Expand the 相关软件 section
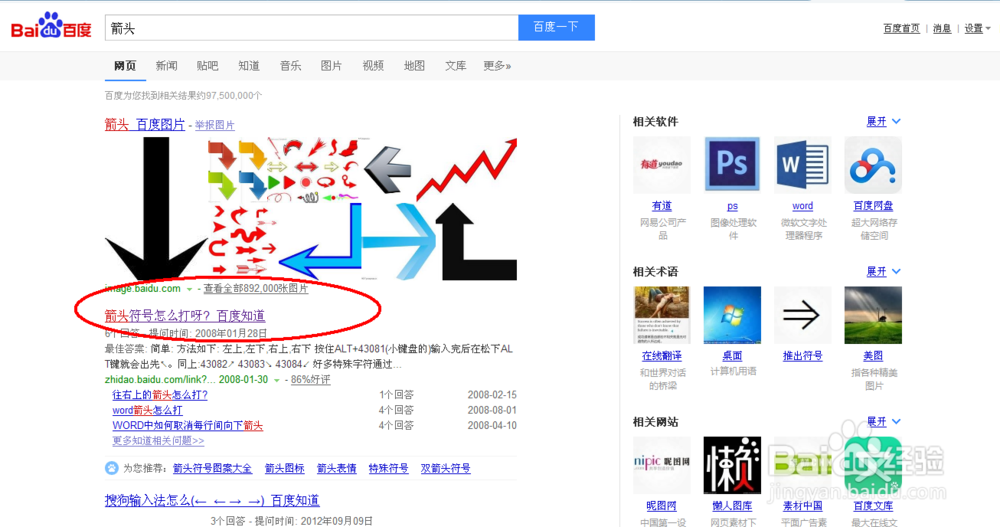Viewport: 1000px width, 527px height. coord(883,121)
